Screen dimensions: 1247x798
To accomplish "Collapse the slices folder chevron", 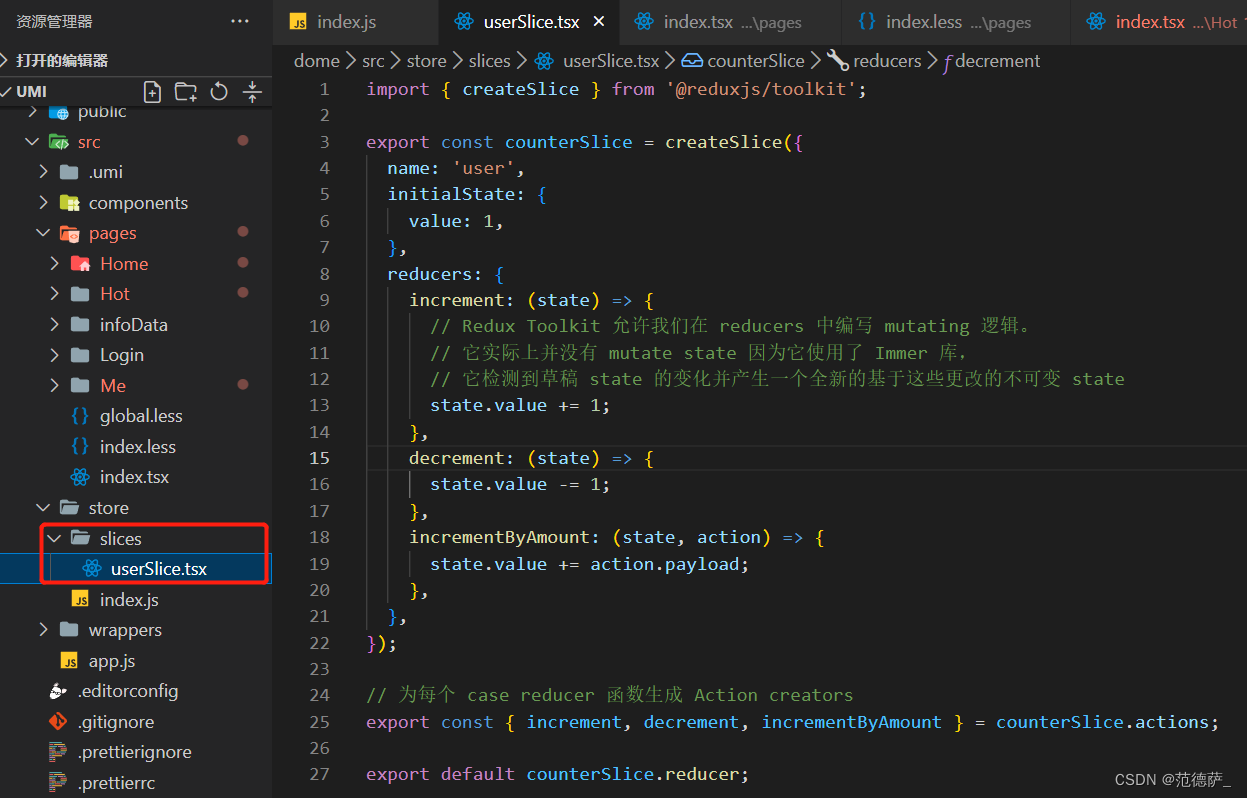I will (x=54, y=538).
